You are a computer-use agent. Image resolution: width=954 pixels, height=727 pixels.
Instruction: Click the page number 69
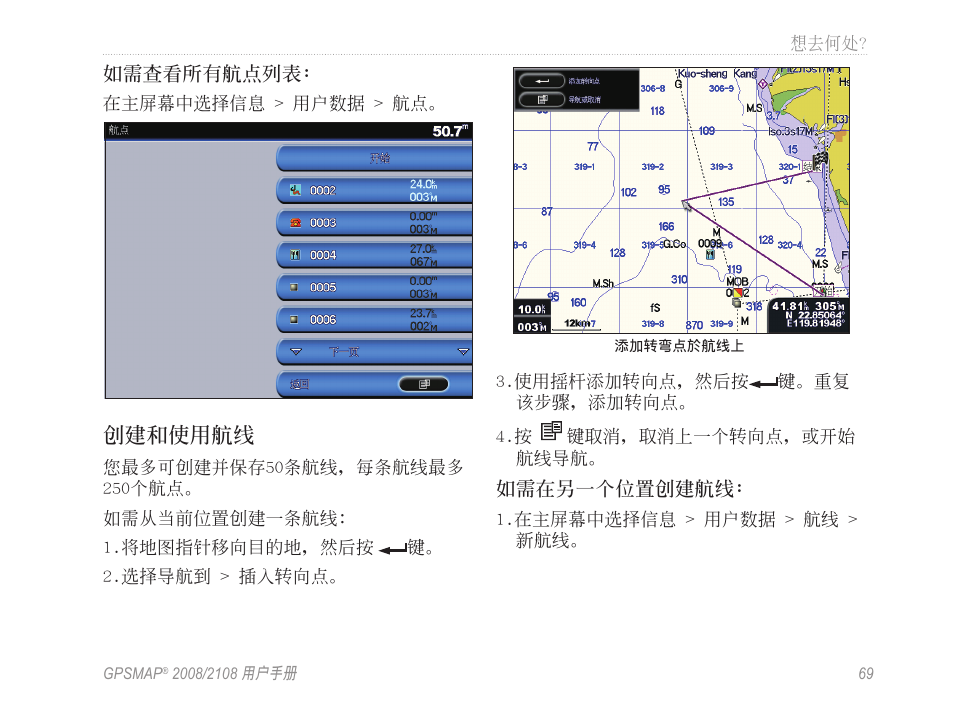coord(866,673)
